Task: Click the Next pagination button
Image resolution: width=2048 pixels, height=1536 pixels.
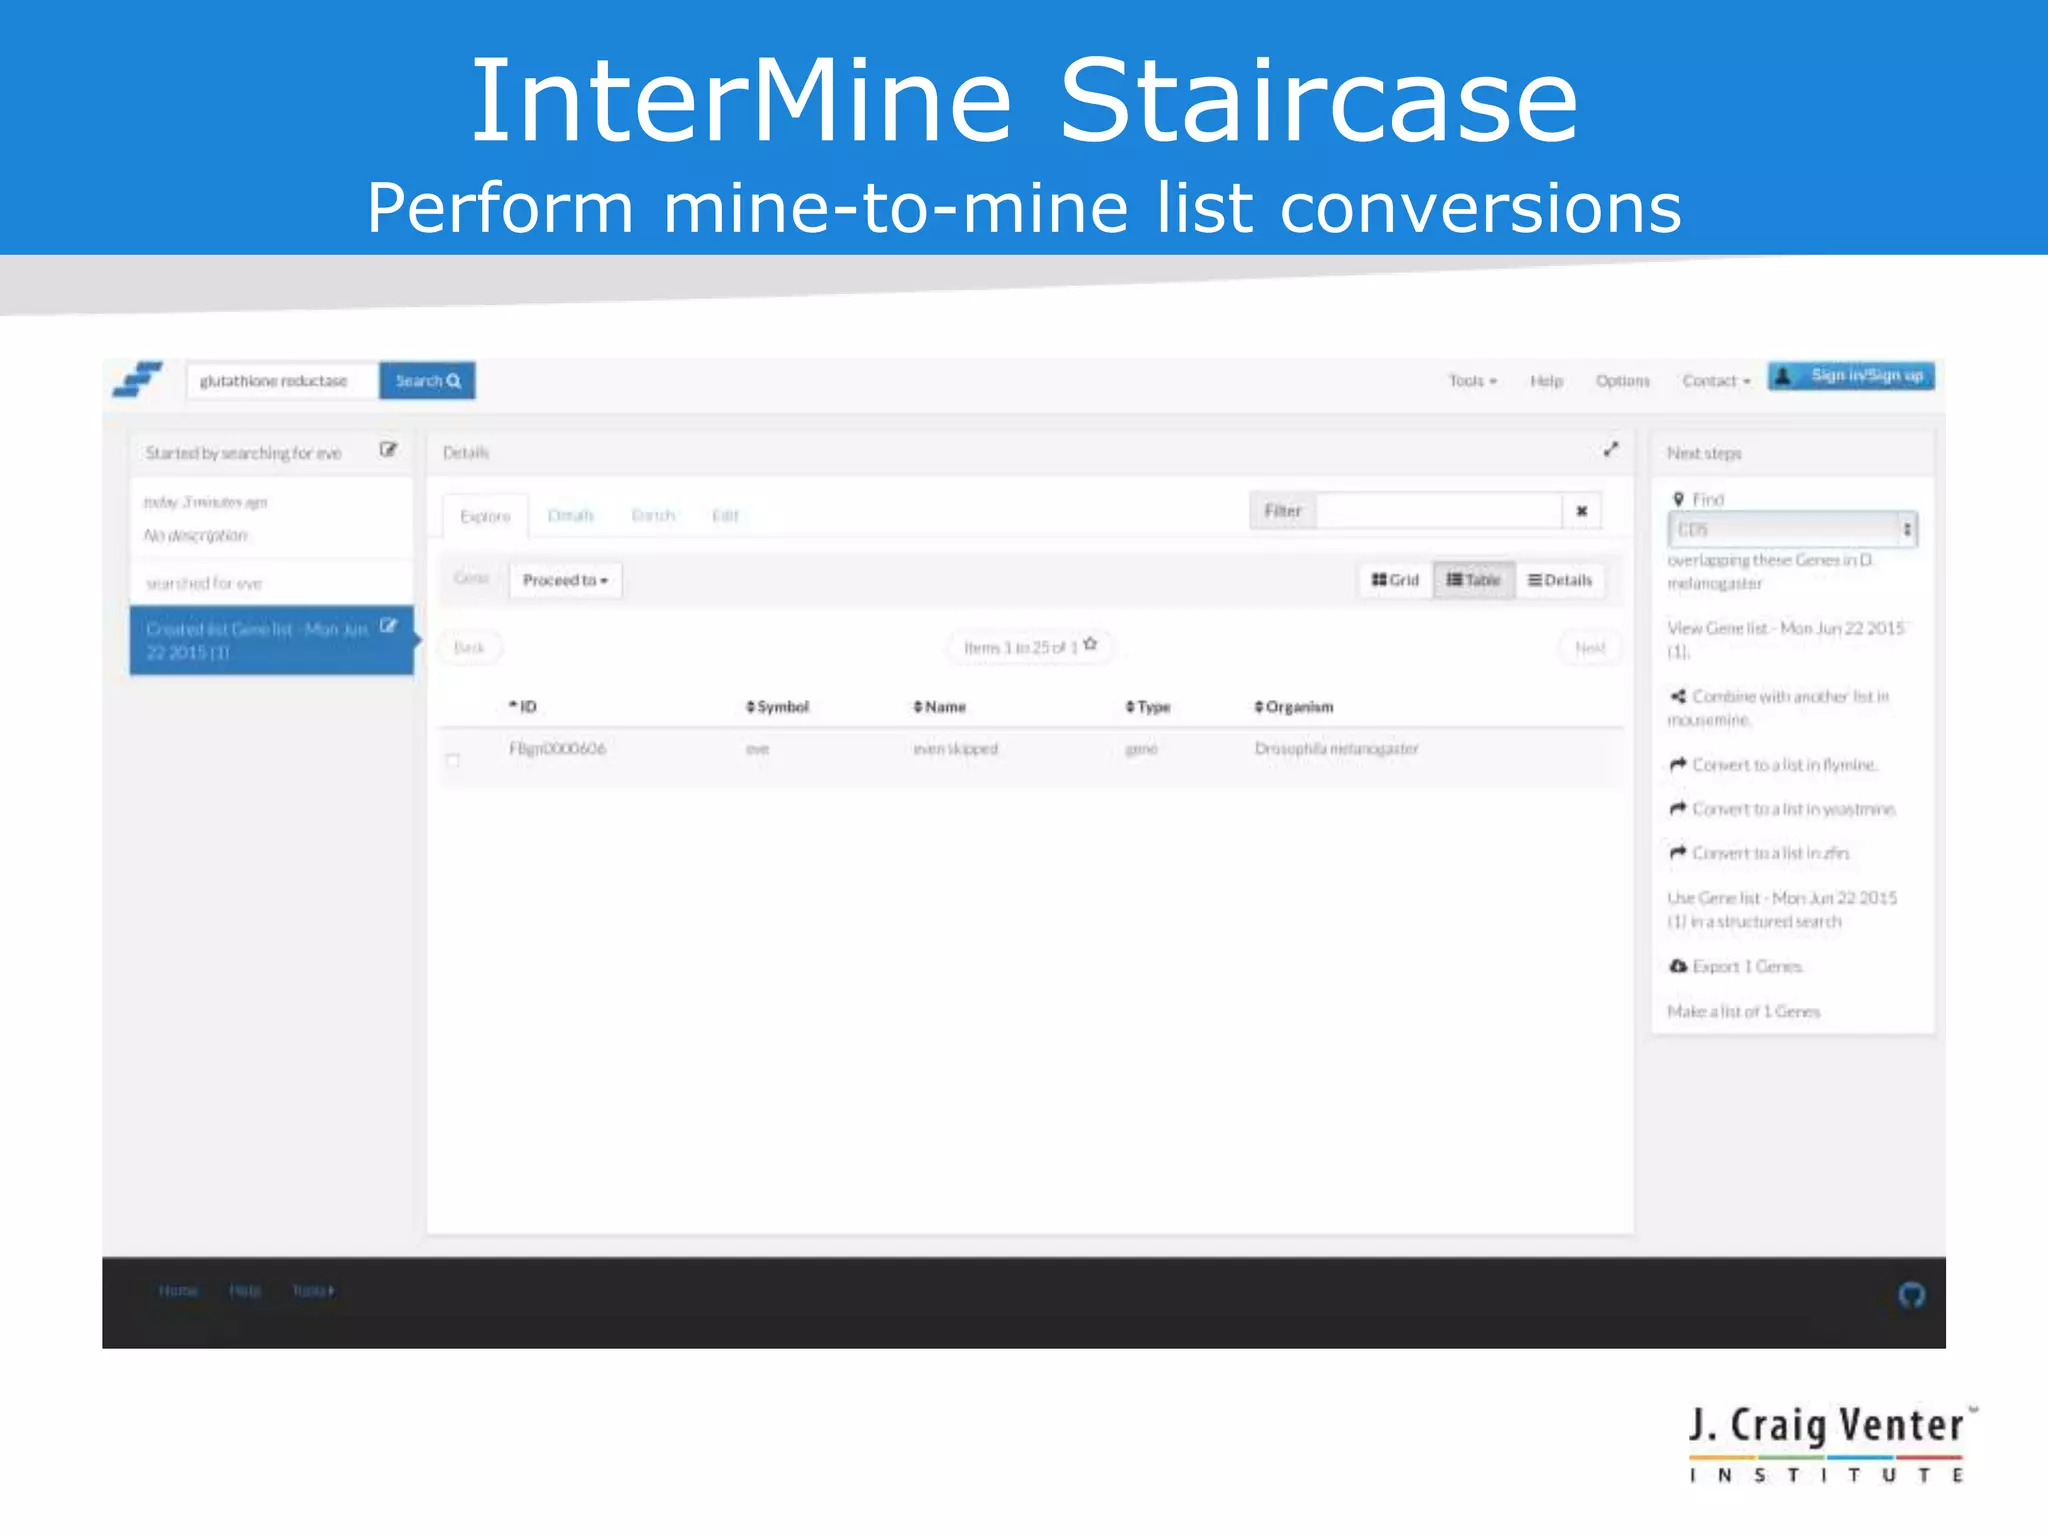Action: point(1590,648)
